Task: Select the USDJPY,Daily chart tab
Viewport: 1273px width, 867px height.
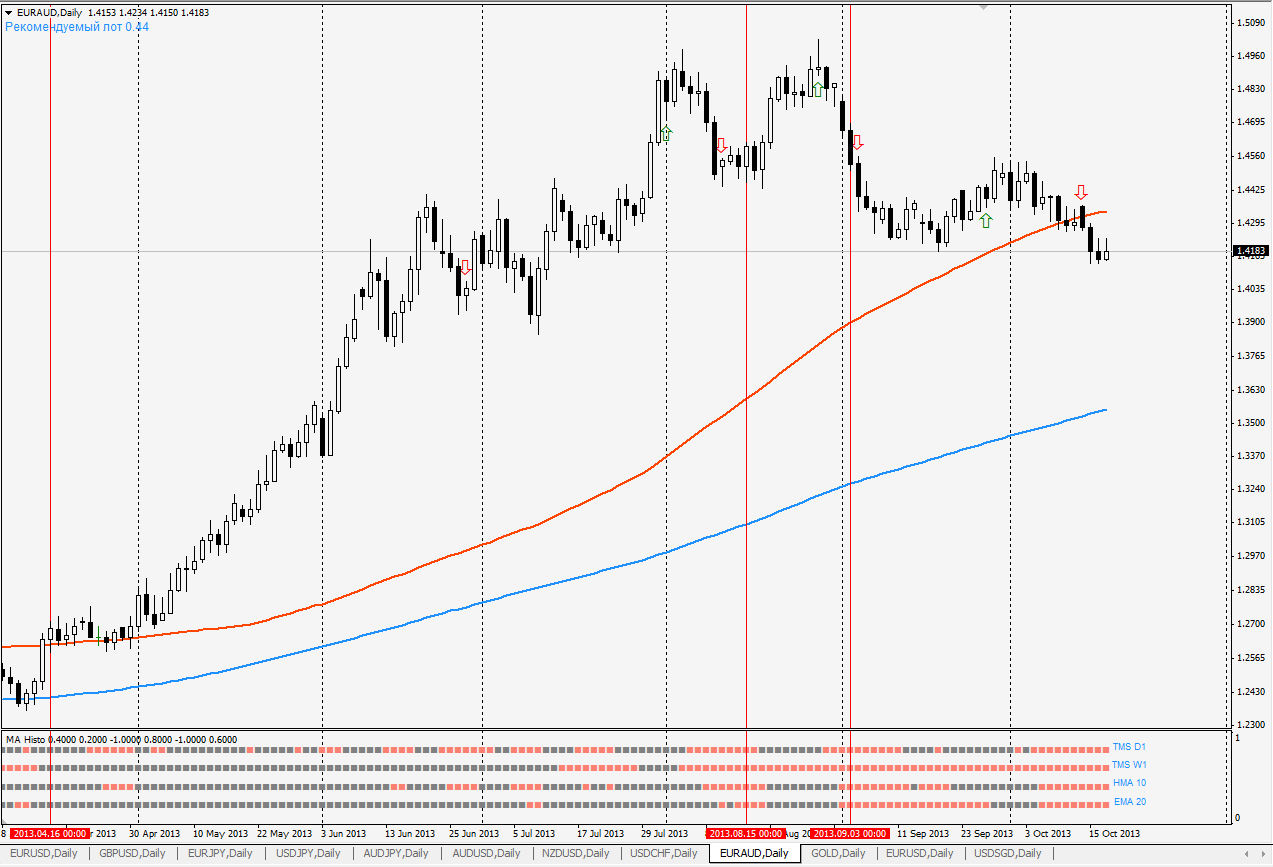Action: tap(308, 853)
